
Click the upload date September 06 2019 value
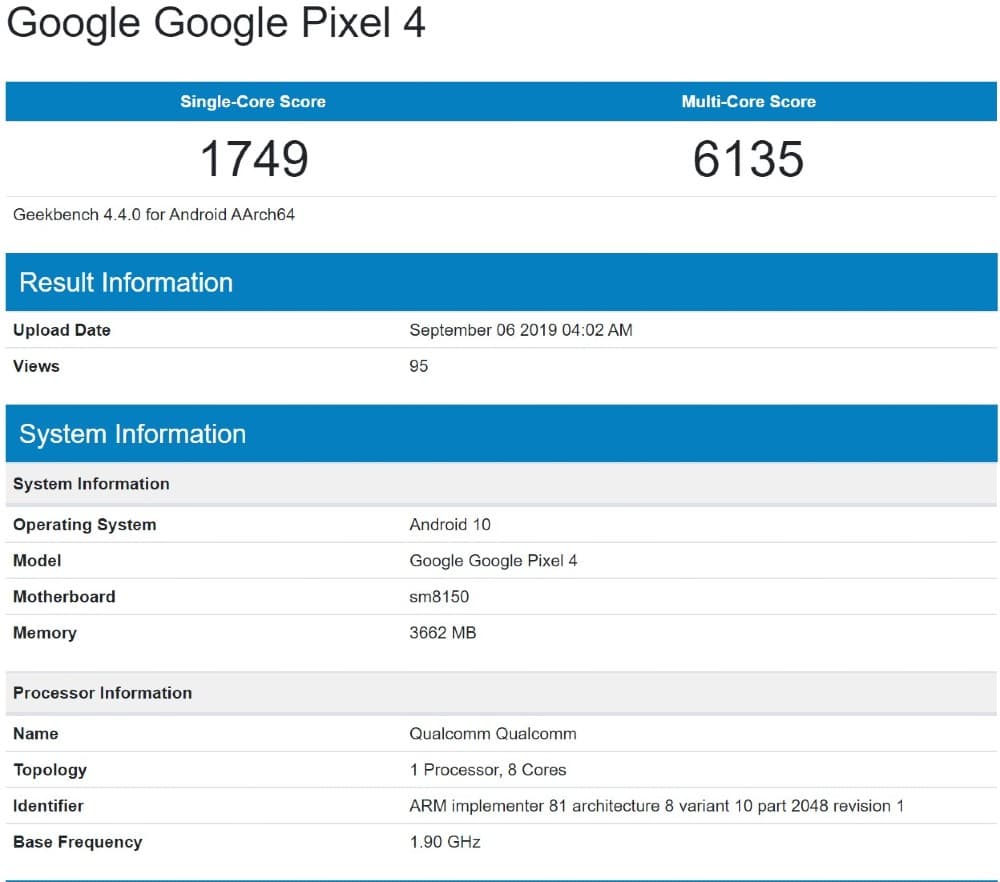(520, 330)
